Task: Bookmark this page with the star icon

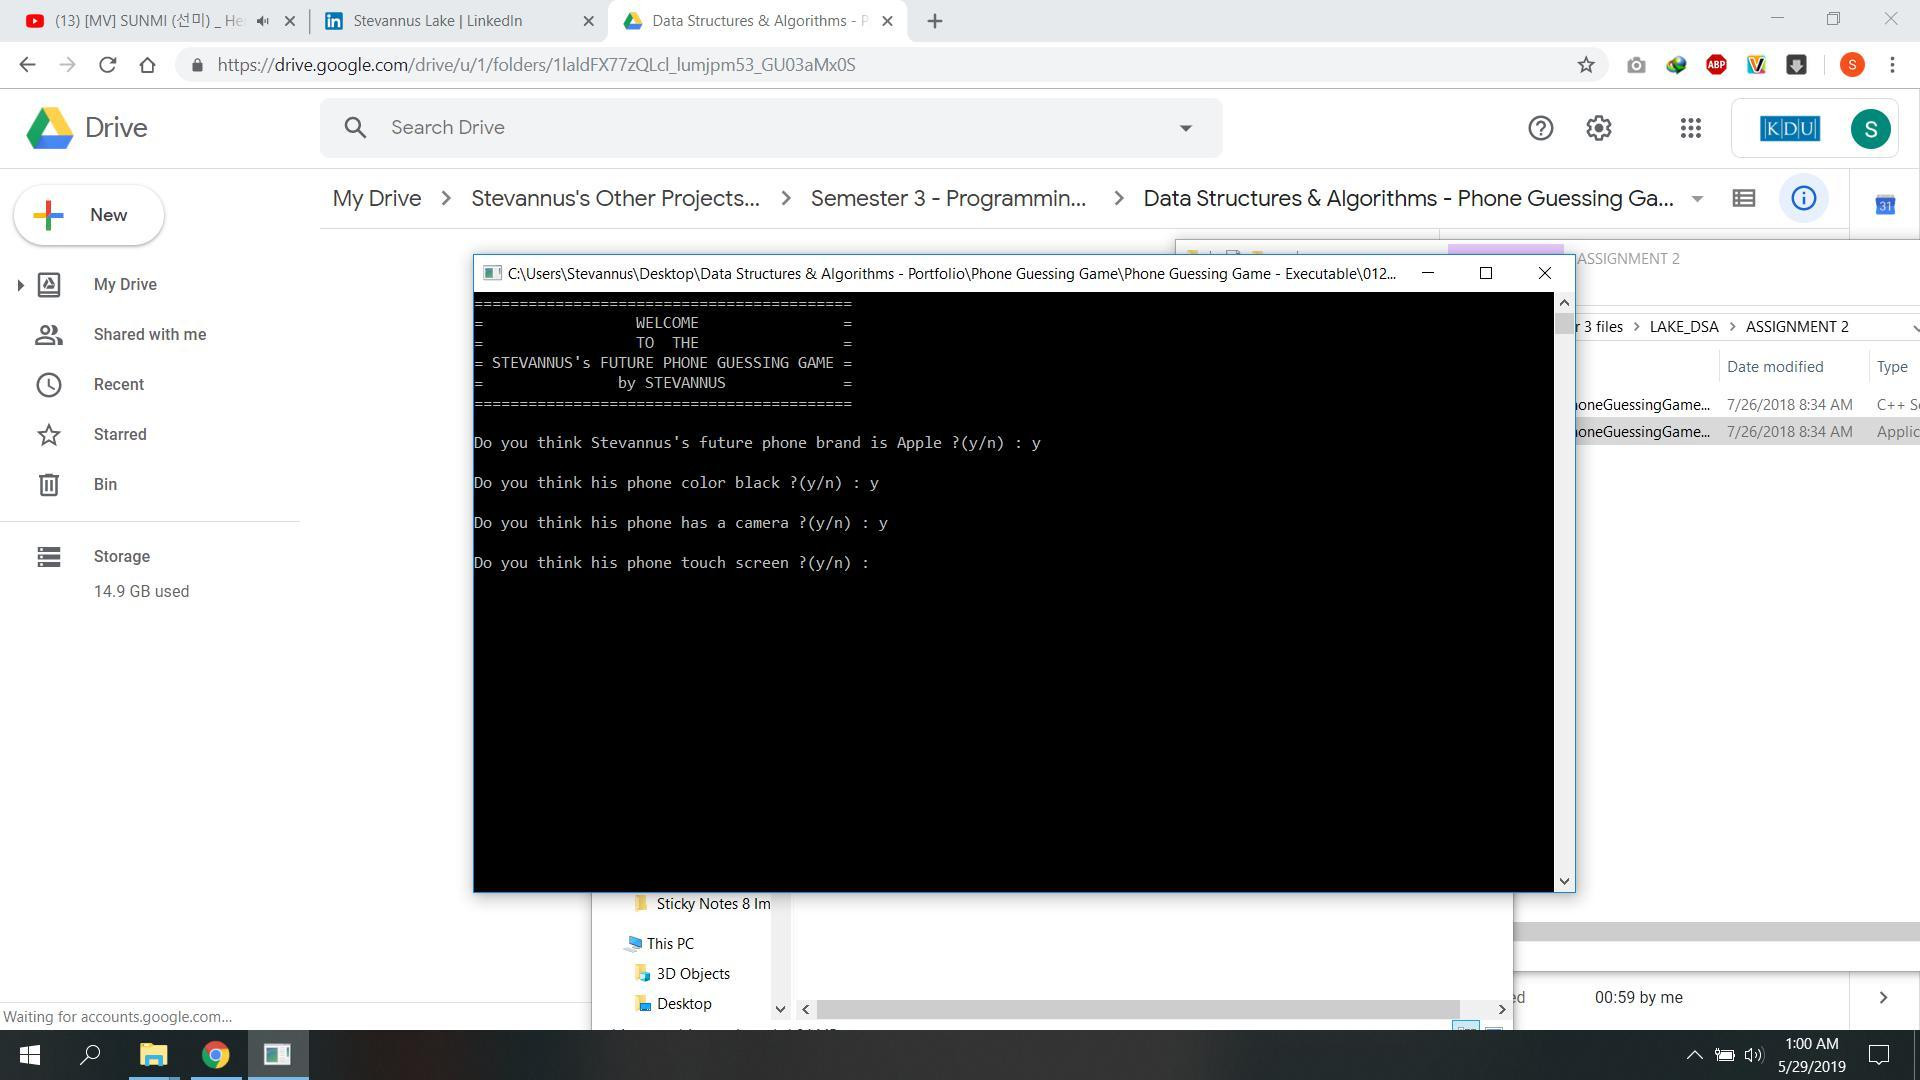Action: click(1585, 65)
